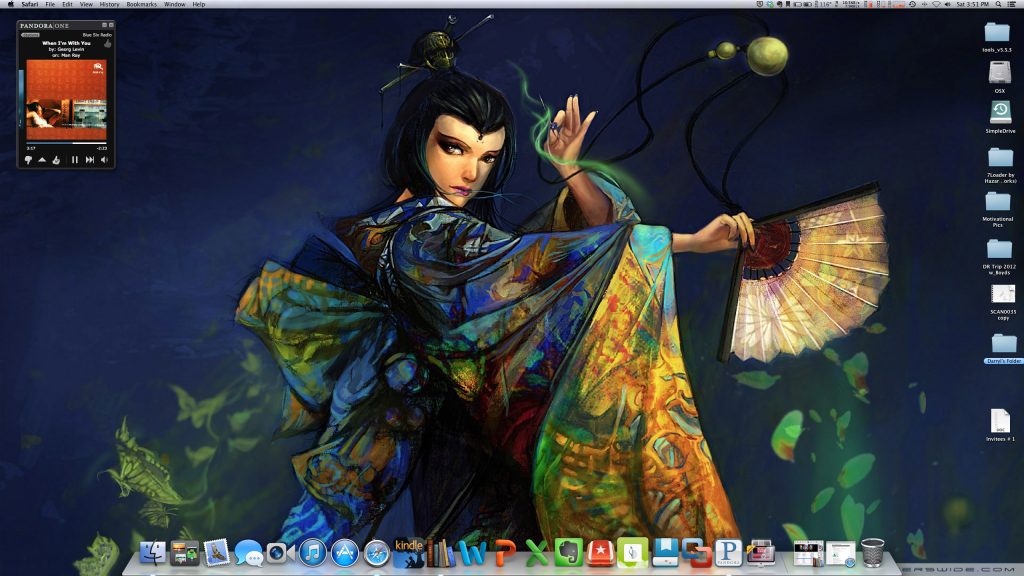Open the Time Machine menu bar icon
The height and width of the screenshot is (576, 1024).
(912, 4)
